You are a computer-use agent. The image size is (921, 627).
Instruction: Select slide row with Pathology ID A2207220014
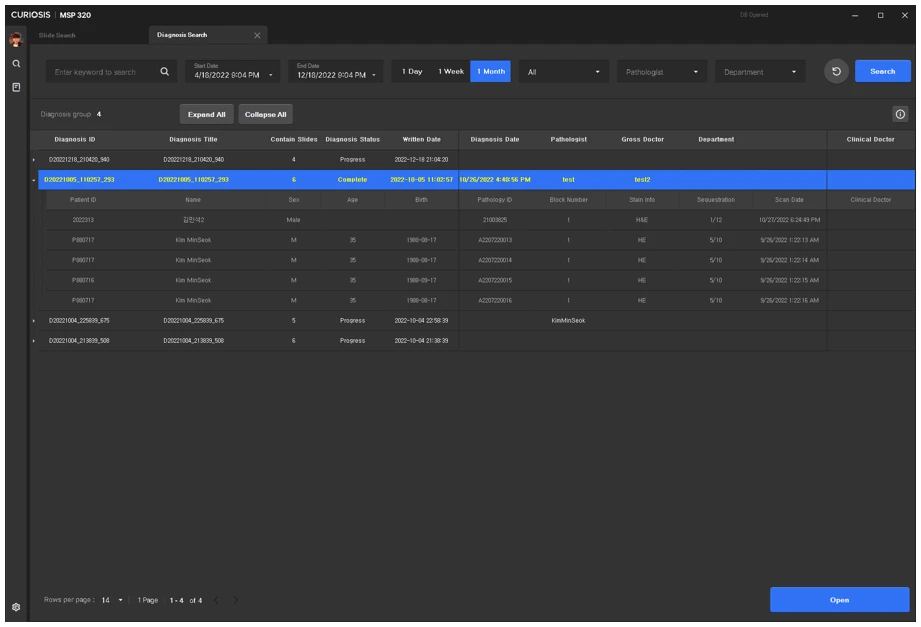(480, 260)
